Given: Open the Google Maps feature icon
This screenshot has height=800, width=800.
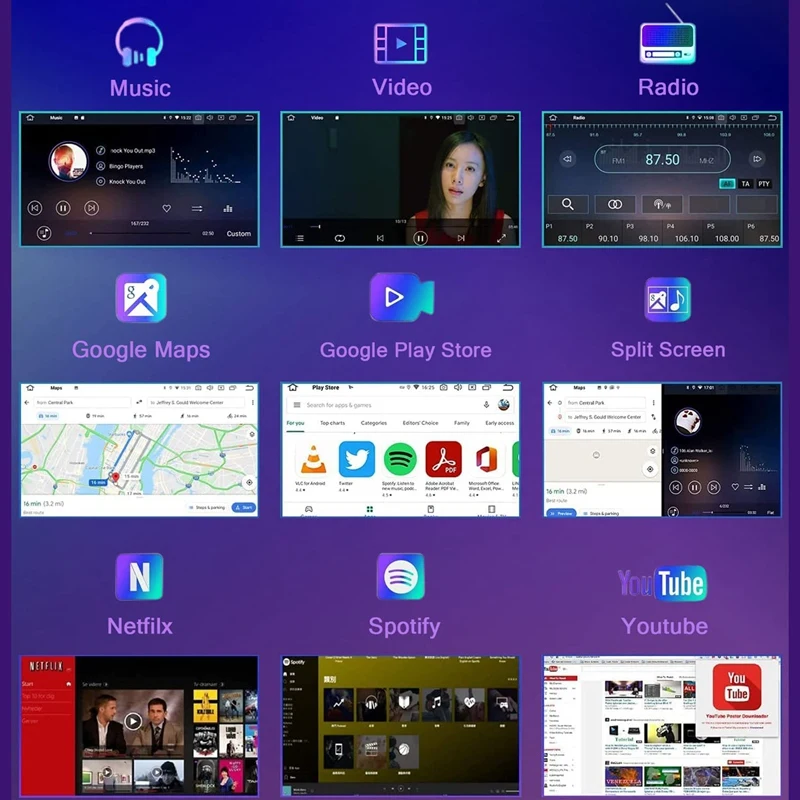Looking at the screenshot, I should point(141,297).
